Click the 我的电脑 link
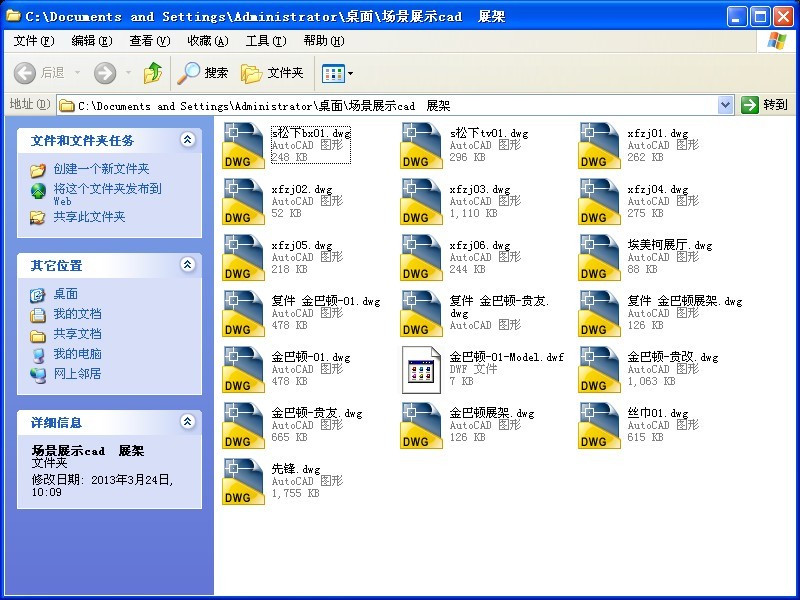The width and height of the screenshot is (800, 600). (x=77, y=354)
